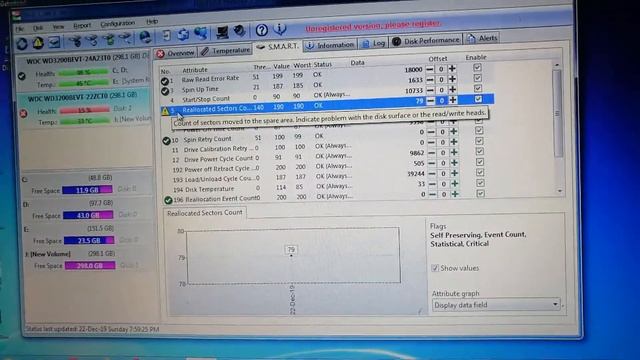Toggle Enable checkbox for data value 39244
640x360 pixels.
[x=480, y=172]
